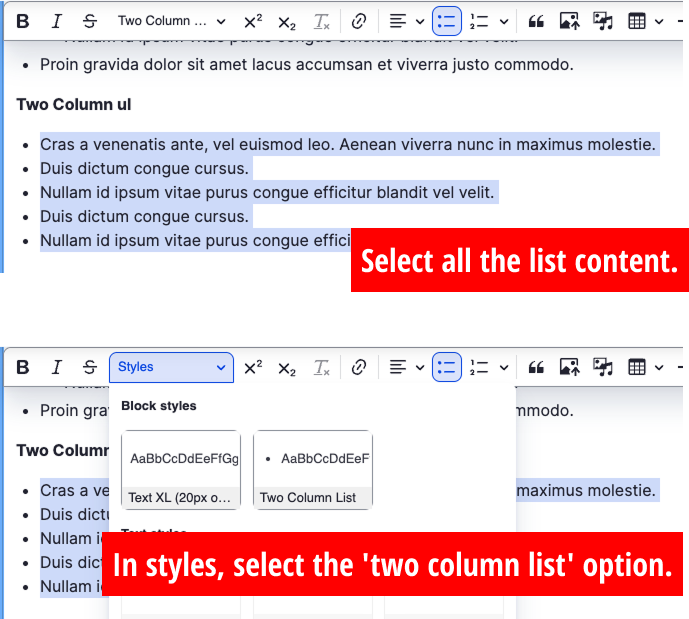Upload an image from the upper toolbar
Image resolution: width=689 pixels, height=619 pixels.
(569, 21)
